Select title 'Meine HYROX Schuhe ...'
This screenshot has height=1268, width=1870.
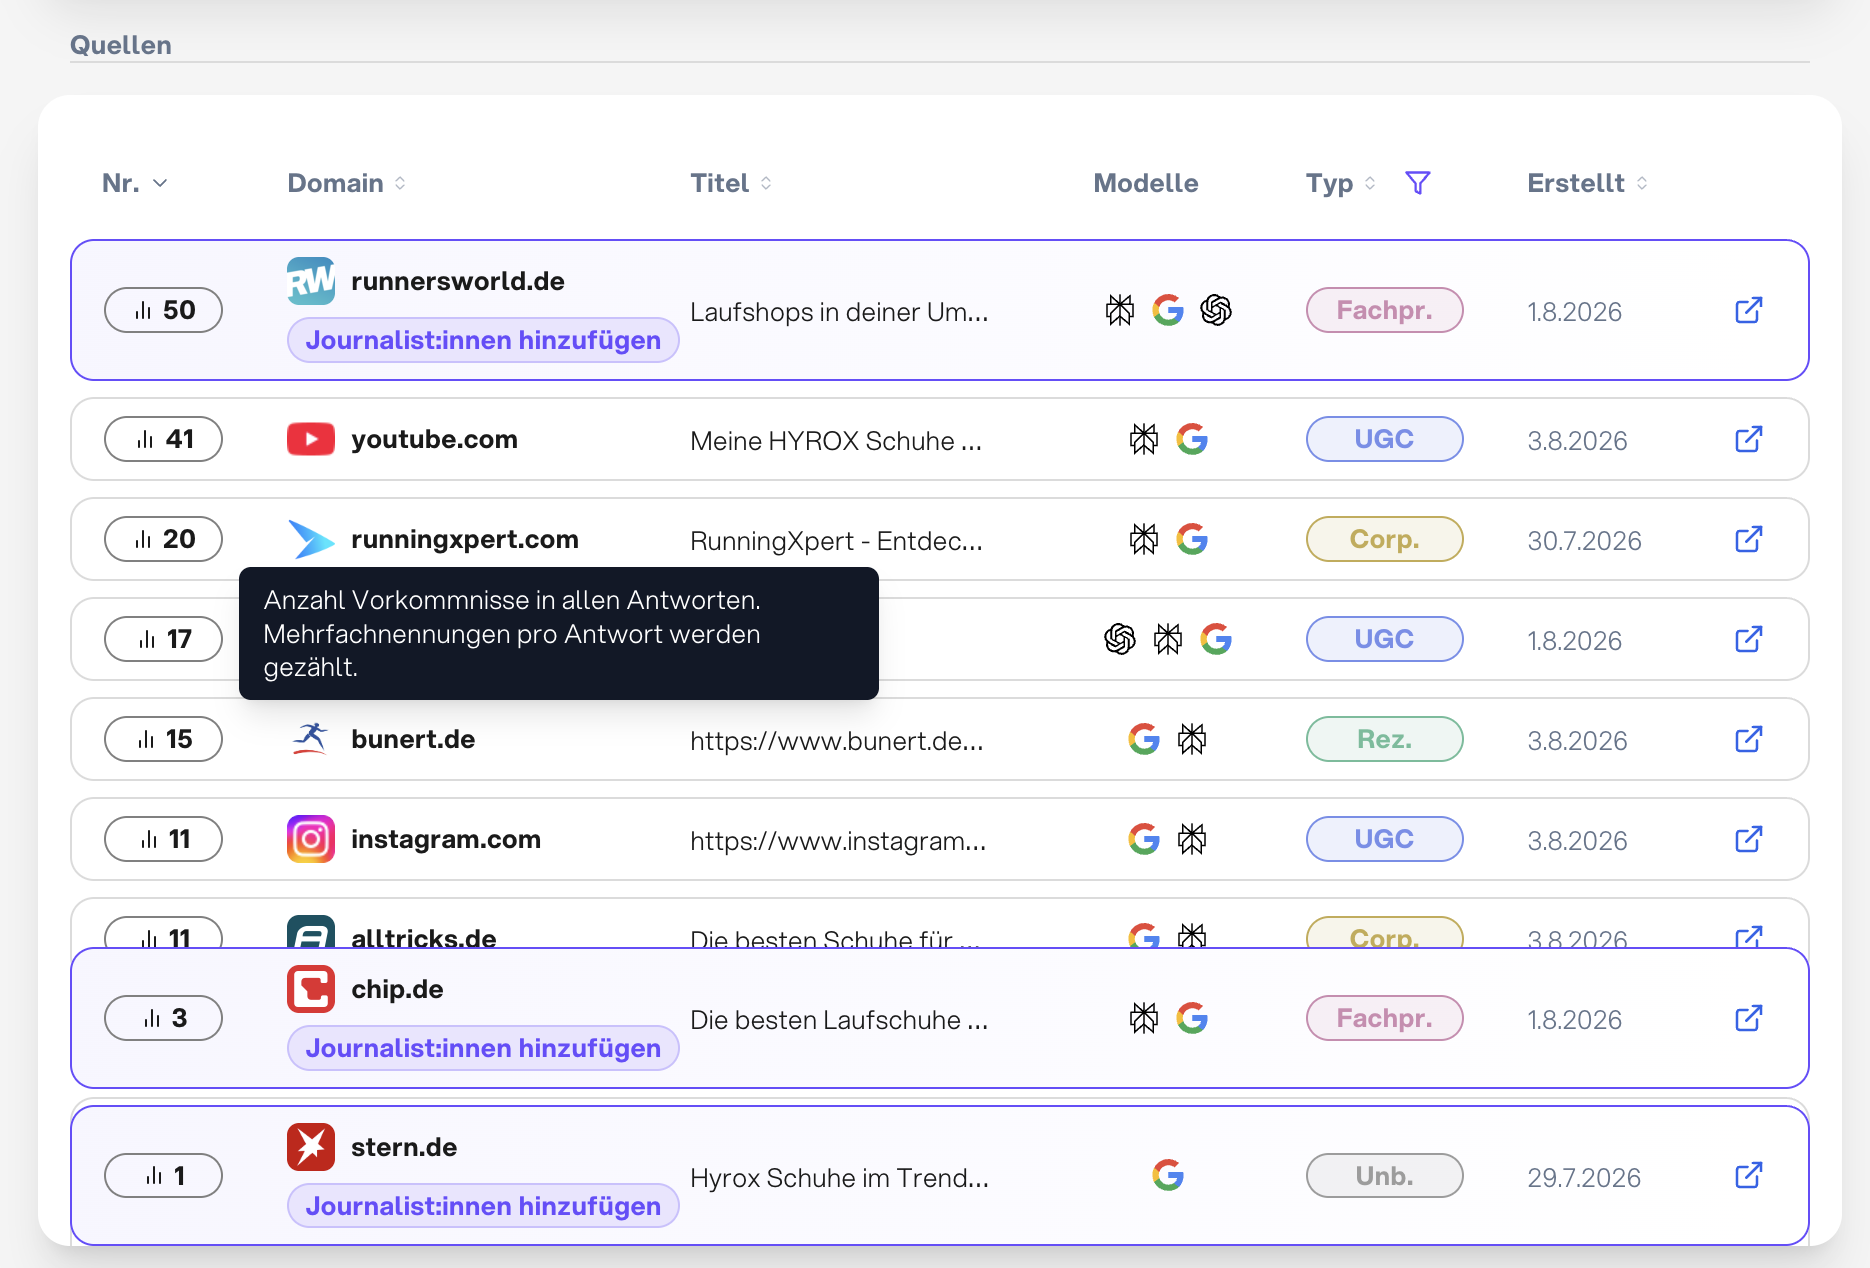click(836, 441)
